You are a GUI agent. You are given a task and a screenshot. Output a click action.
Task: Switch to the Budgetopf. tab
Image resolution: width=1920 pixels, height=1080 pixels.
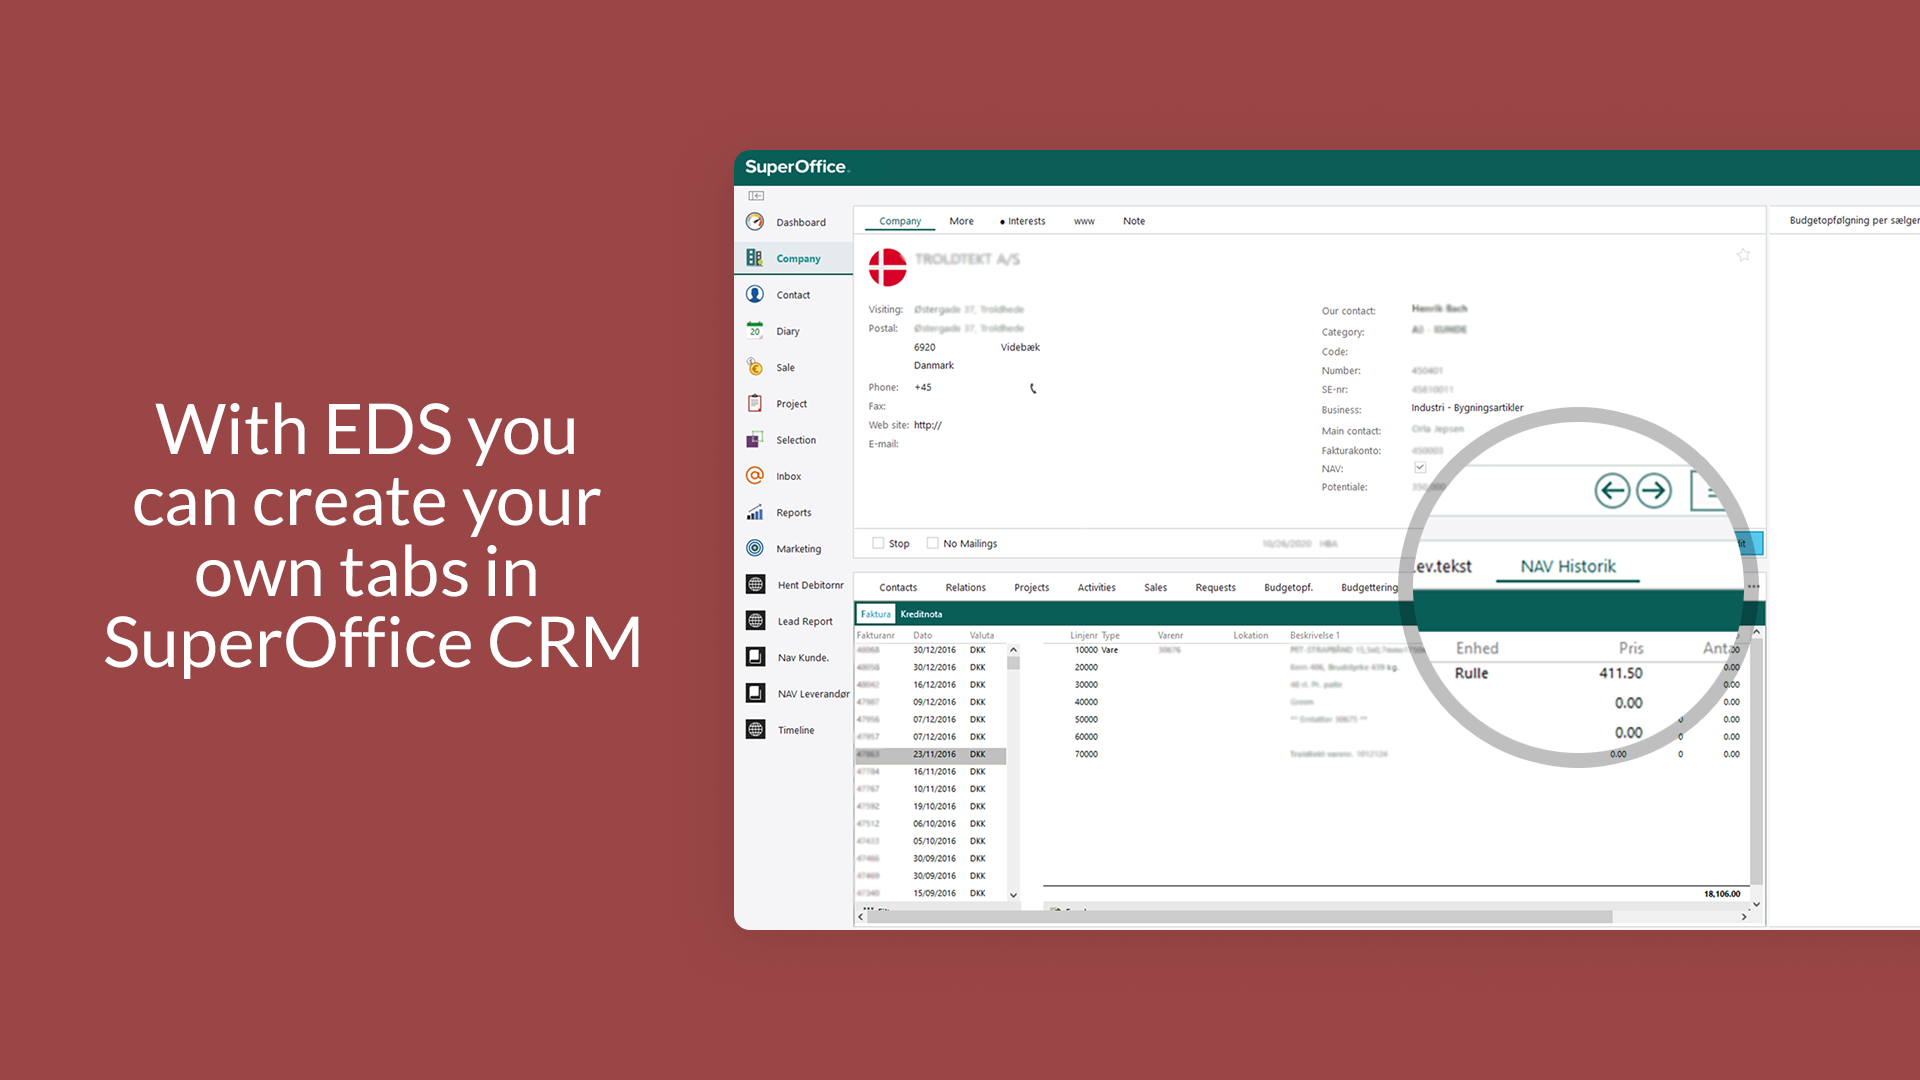pyautogui.click(x=1288, y=587)
